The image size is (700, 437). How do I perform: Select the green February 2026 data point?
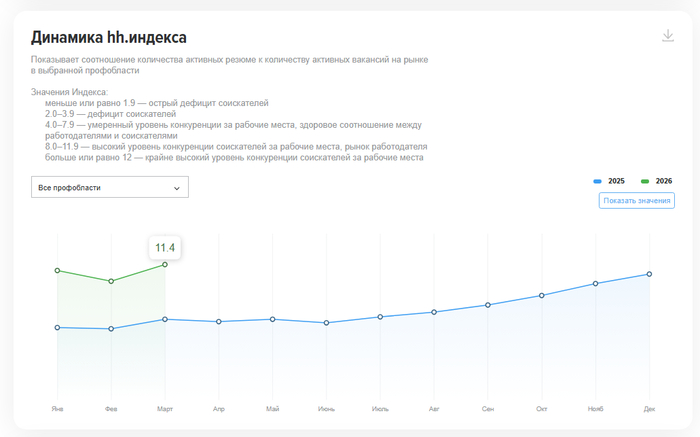click(111, 281)
